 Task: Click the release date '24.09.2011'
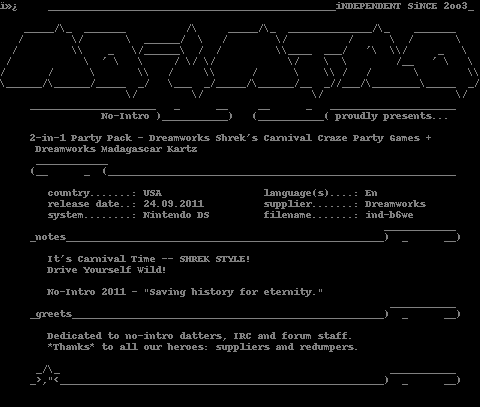173,204
